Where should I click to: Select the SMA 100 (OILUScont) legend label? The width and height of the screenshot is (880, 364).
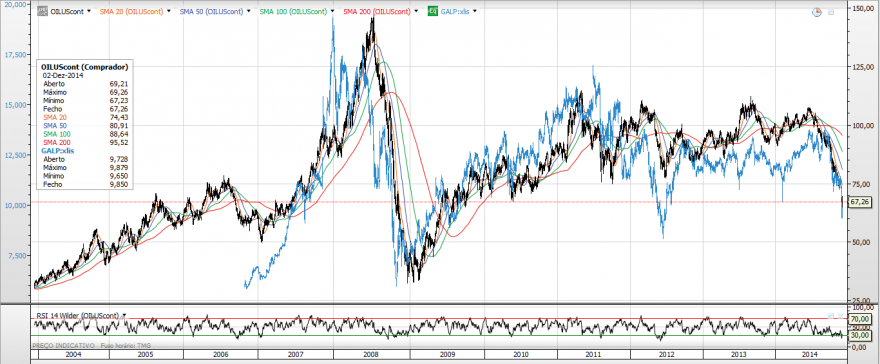295,11
